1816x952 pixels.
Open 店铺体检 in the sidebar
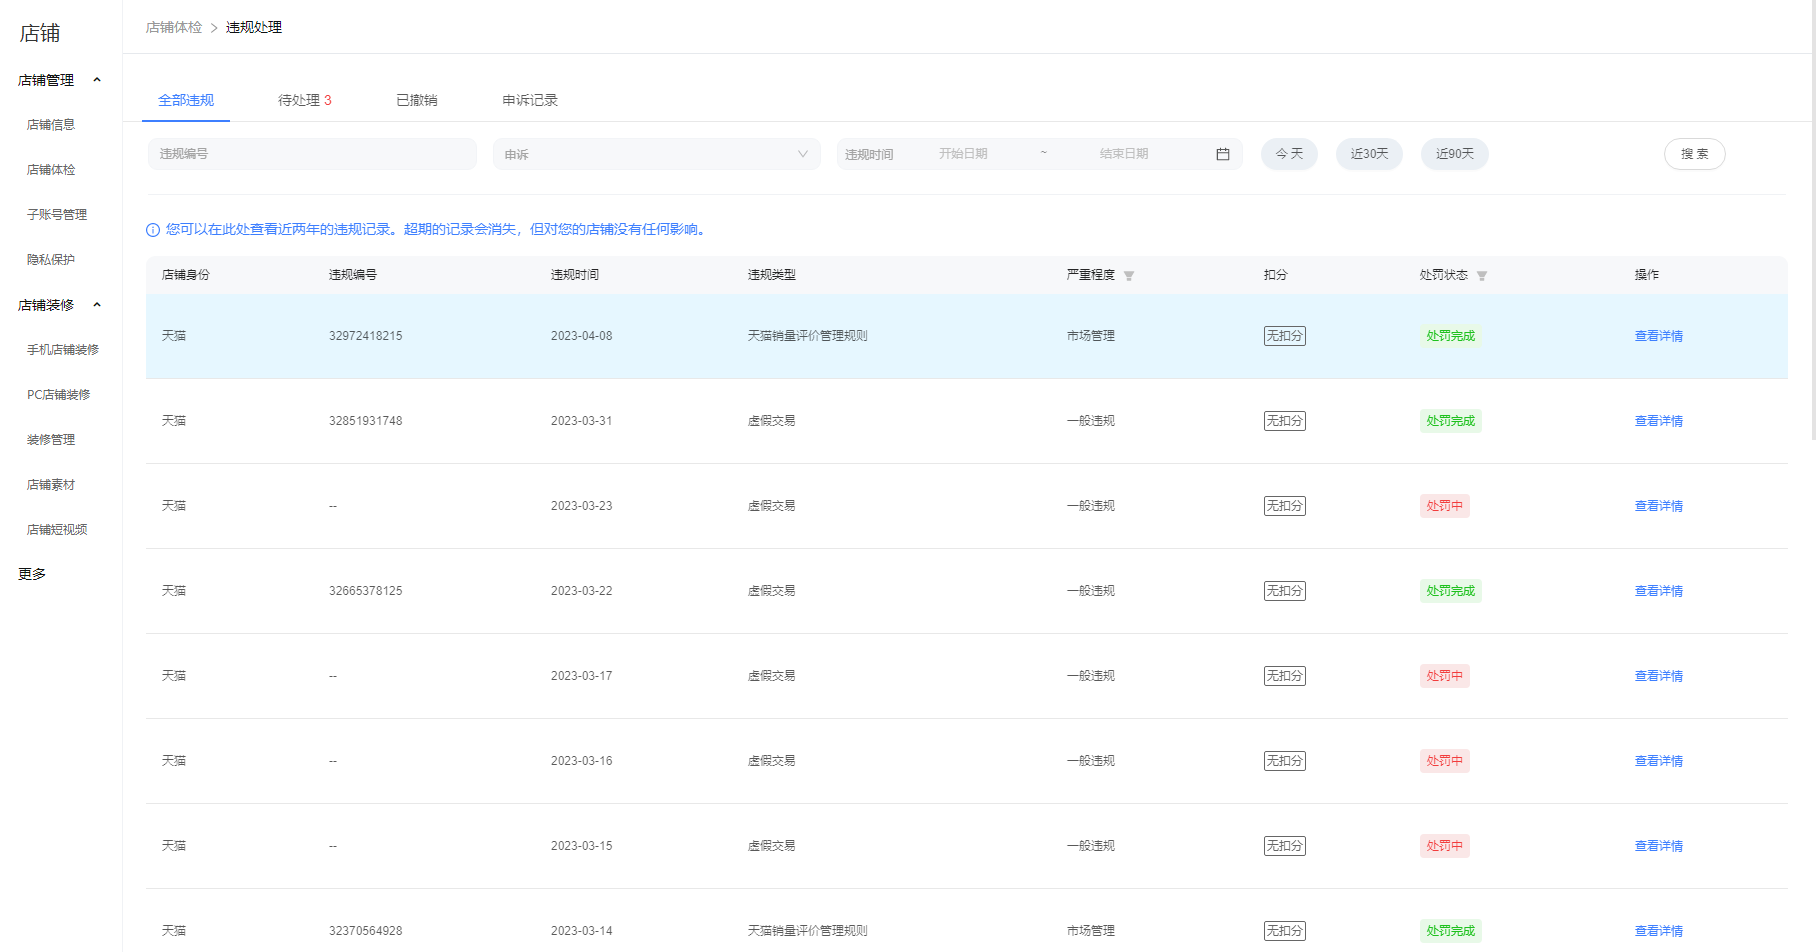[51, 170]
